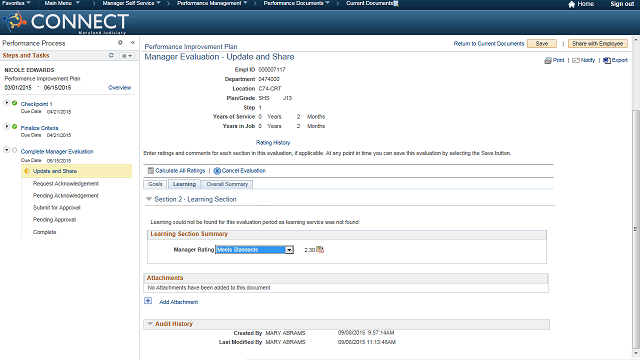Refresh the Steps and Tasks list
The height and width of the screenshot is (360, 640).
pyautogui.click(x=111, y=55)
